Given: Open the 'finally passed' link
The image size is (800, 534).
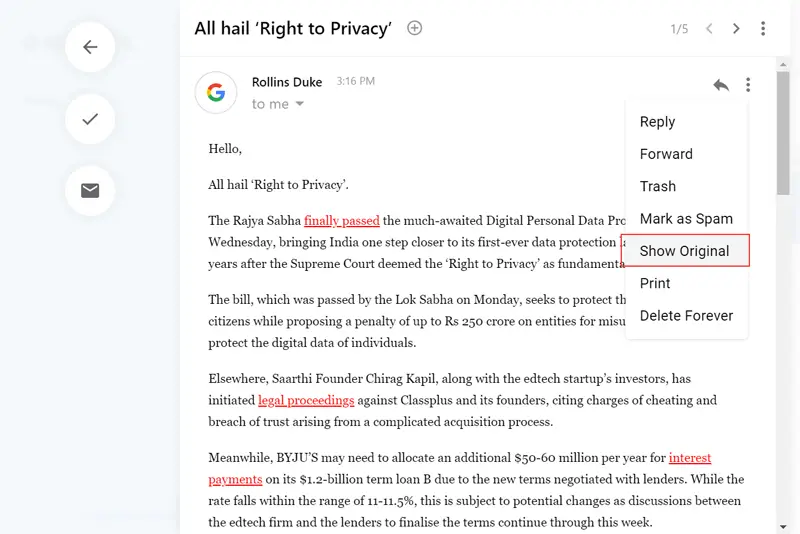Looking at the screenshot, I should coord(342,221).
